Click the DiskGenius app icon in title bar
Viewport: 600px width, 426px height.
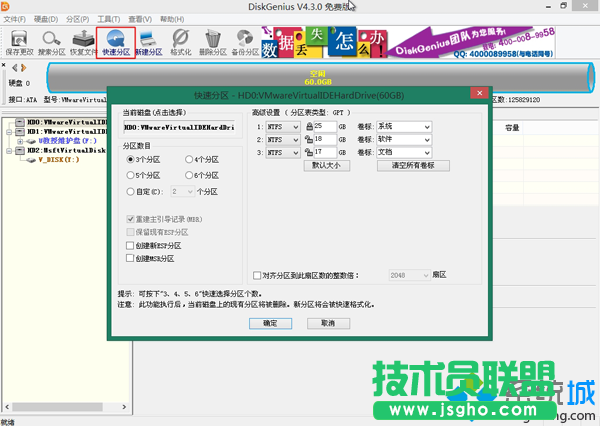(x=5, y=6)
